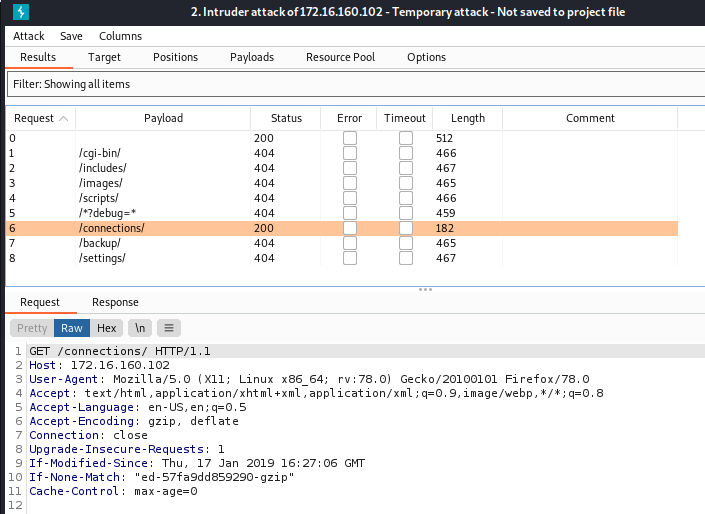
Task: Open the Save menu
Action: pos(71,36)
